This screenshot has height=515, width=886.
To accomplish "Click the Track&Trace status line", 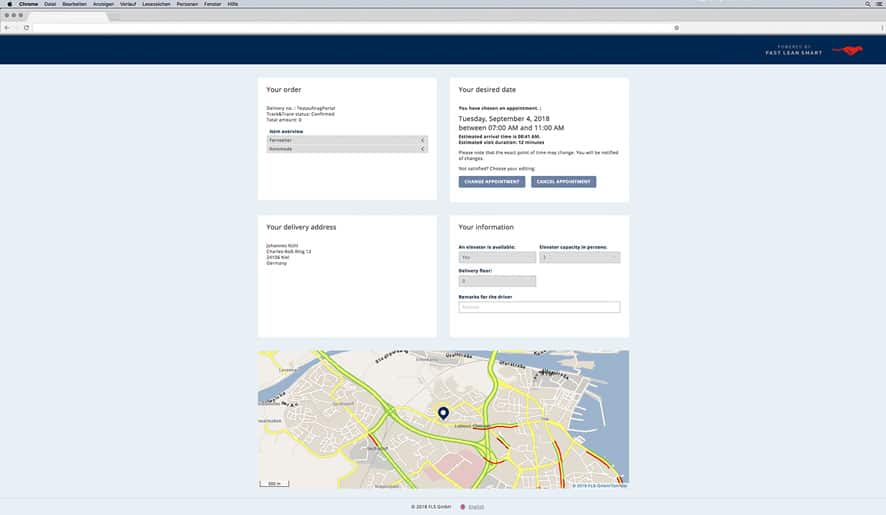I will click(301, 114).
